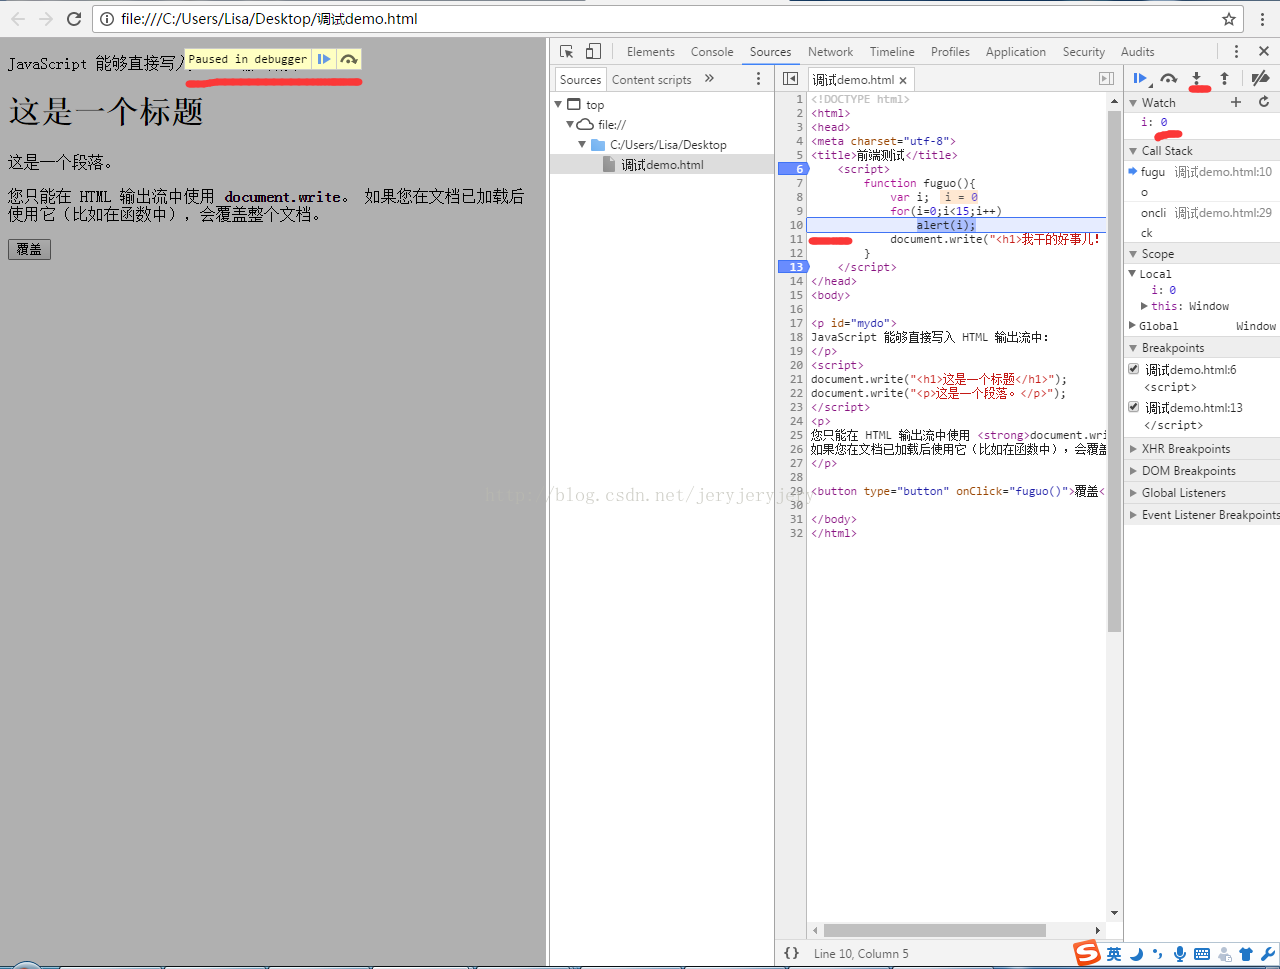Viewport: 1280px width, 969px height.
Task: Open the Application tab
Action: (x=1015, y=52)
